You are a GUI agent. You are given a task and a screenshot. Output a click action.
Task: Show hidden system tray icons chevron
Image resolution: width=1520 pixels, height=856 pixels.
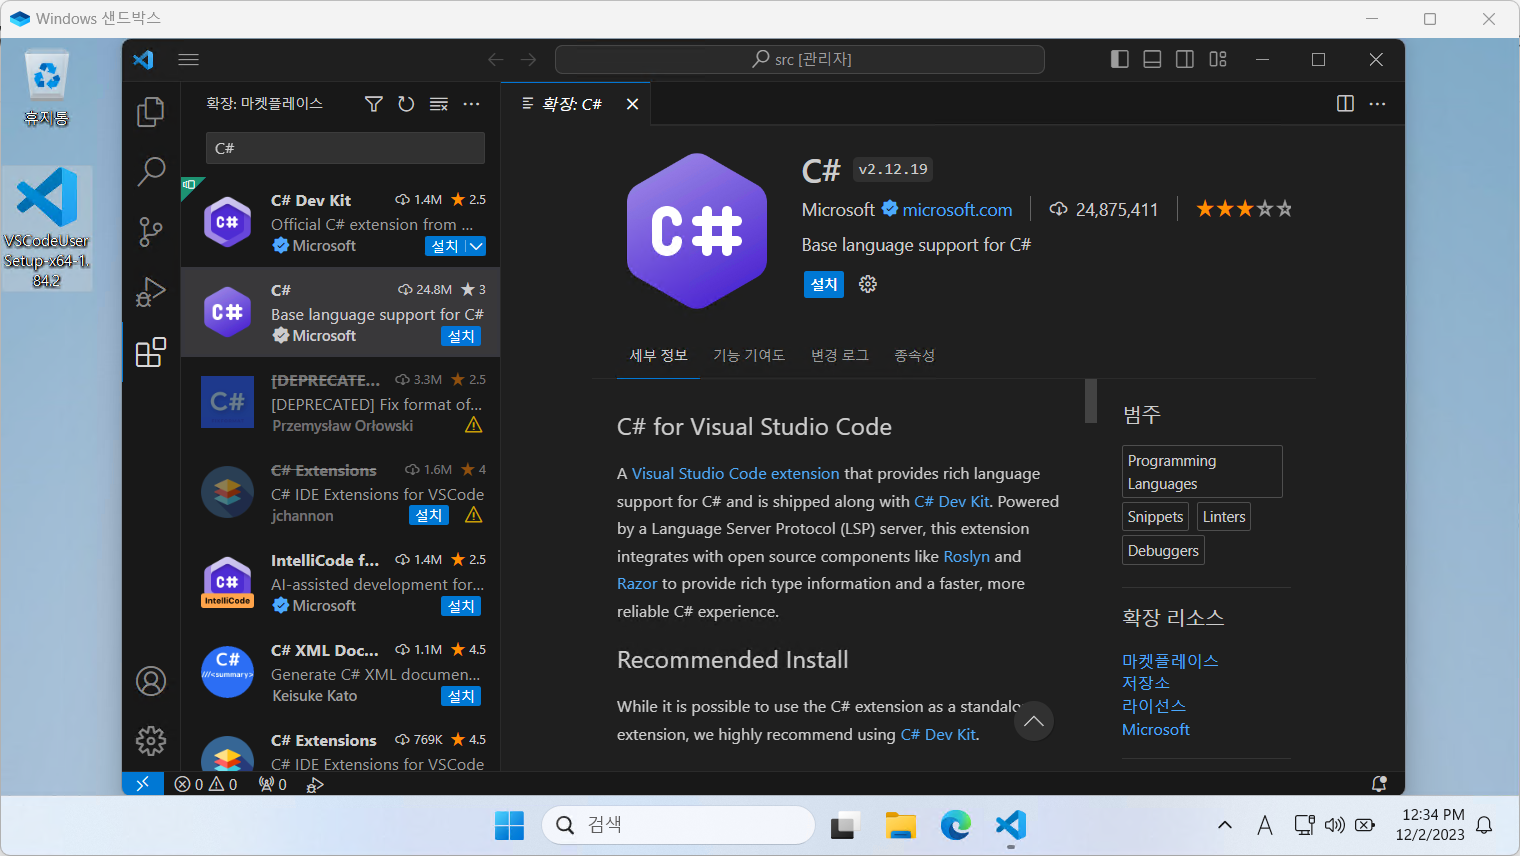(x=1224, y=825)
